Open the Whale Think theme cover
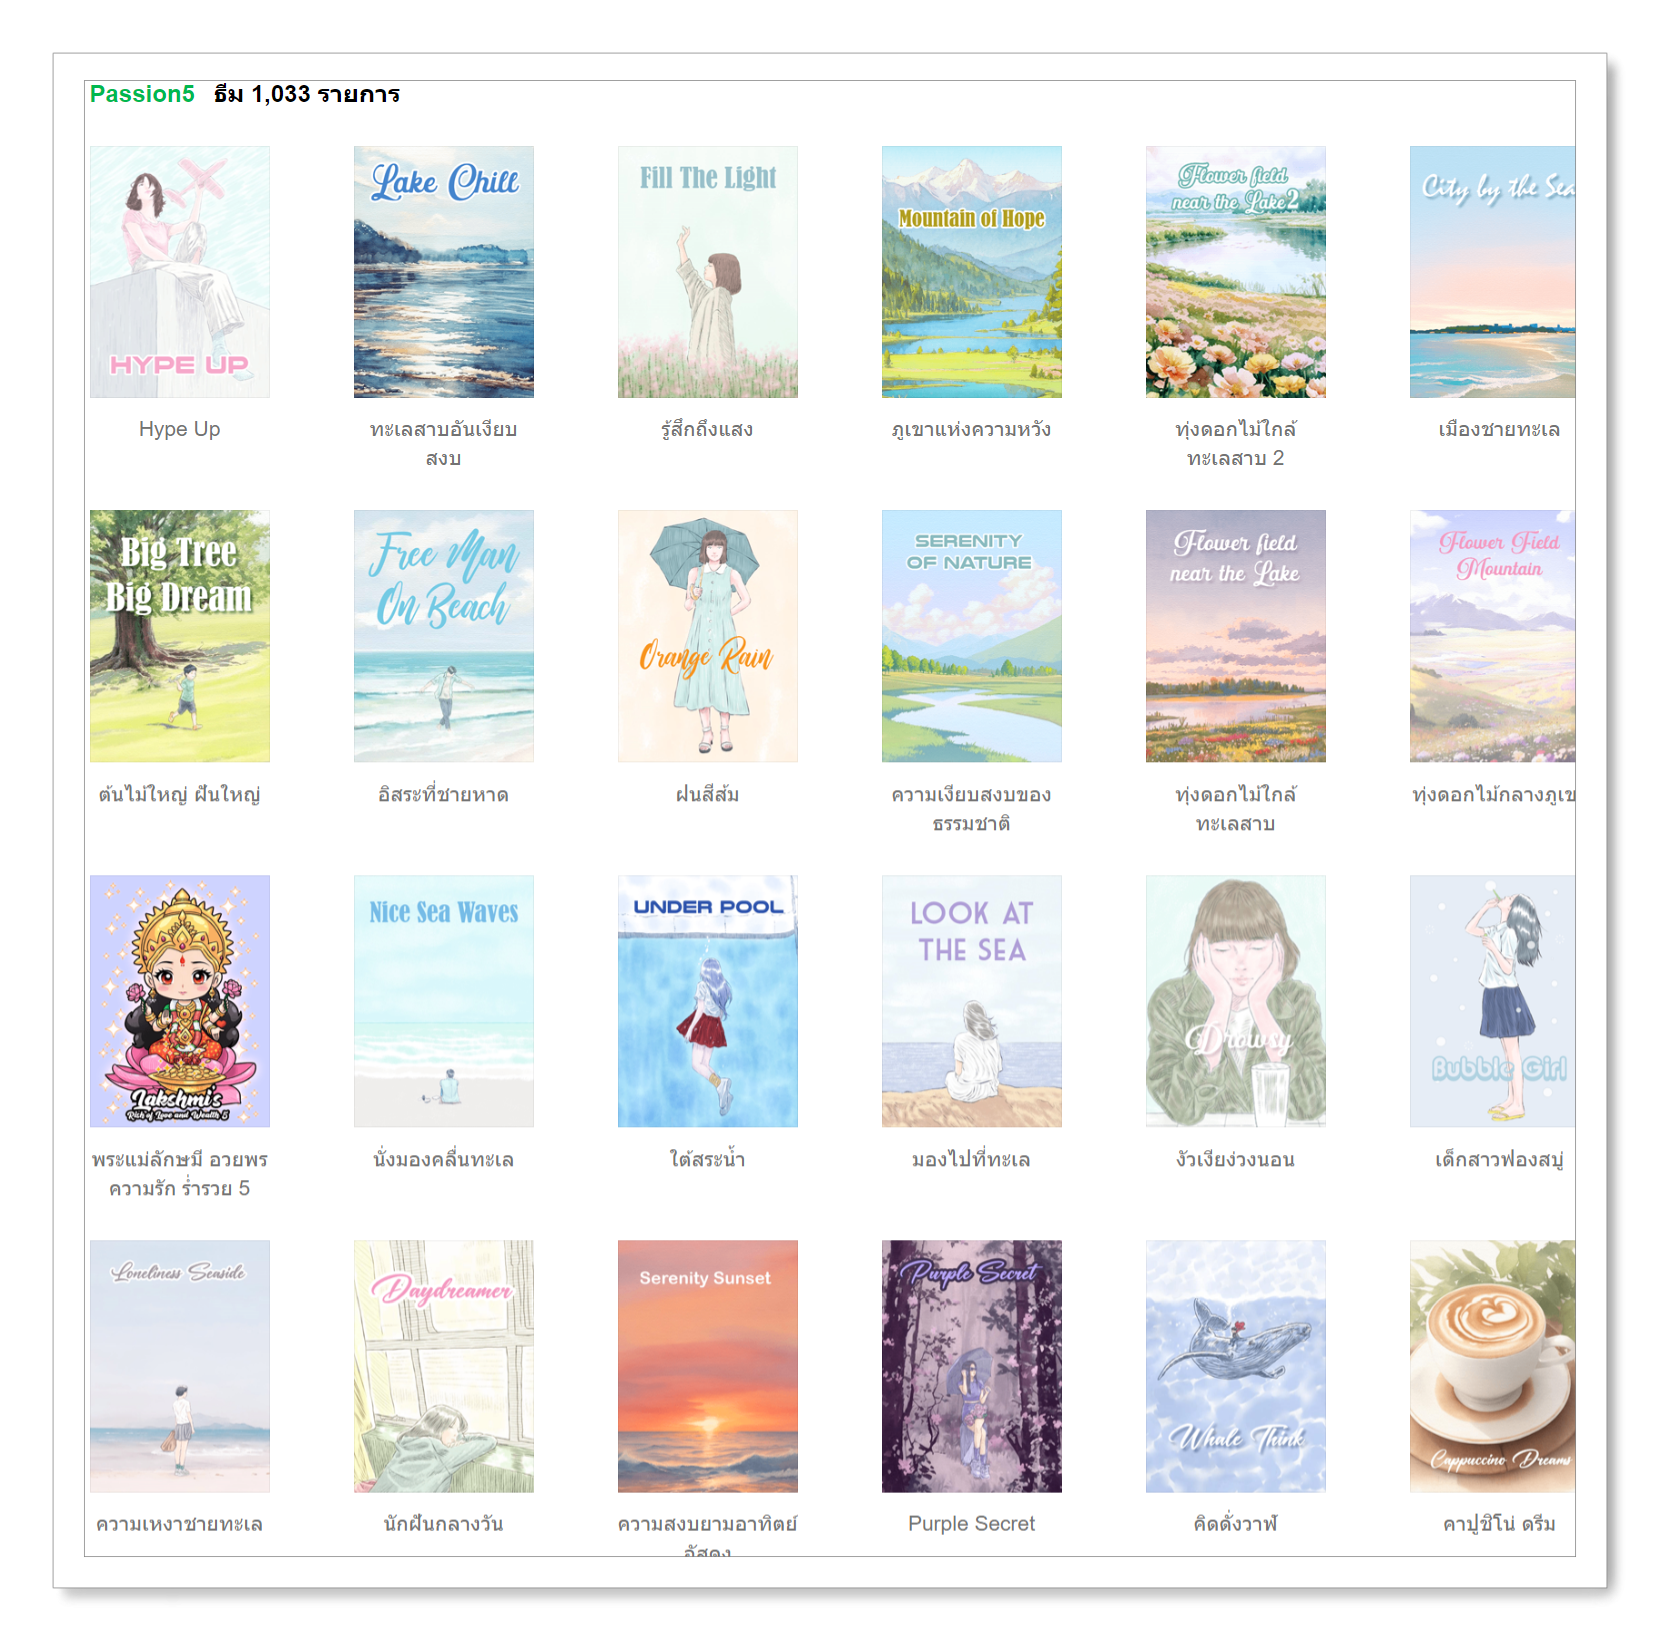The width and height of the screenshot is (1660, 1641). point(1236,1366)
